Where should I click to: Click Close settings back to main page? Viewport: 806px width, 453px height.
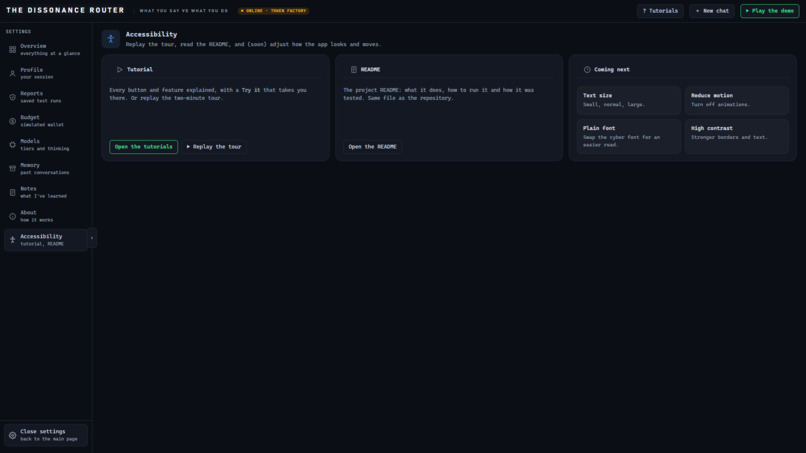coord(46,435)
